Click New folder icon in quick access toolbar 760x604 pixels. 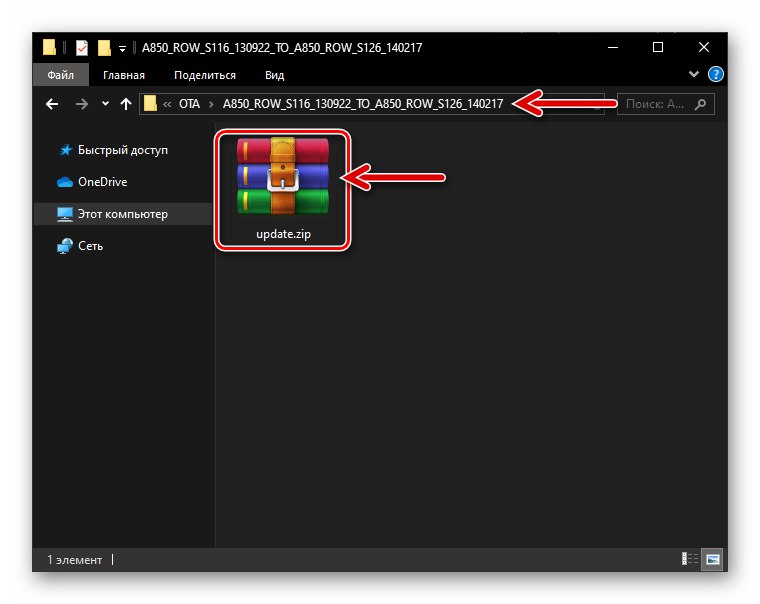coord(104,48)
